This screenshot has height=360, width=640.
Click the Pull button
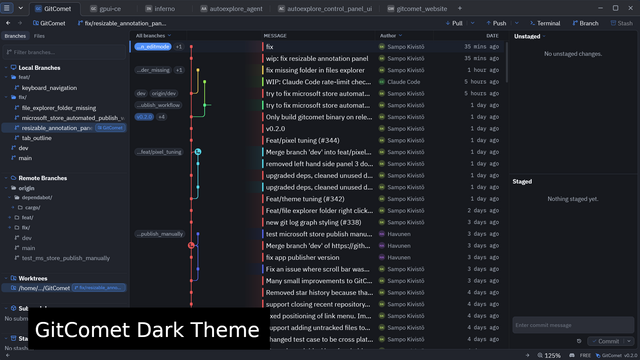[454, 23]
